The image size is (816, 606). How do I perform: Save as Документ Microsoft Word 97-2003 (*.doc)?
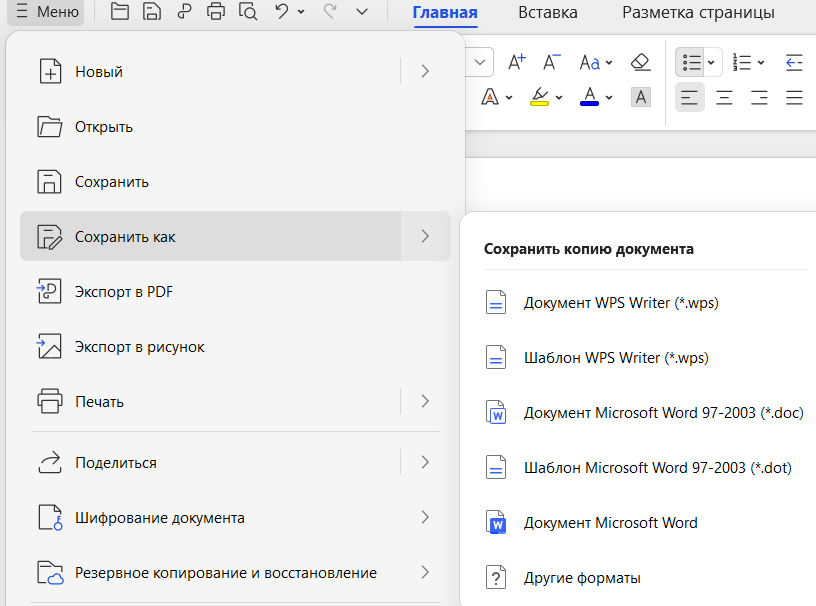[x=644, y=413]
